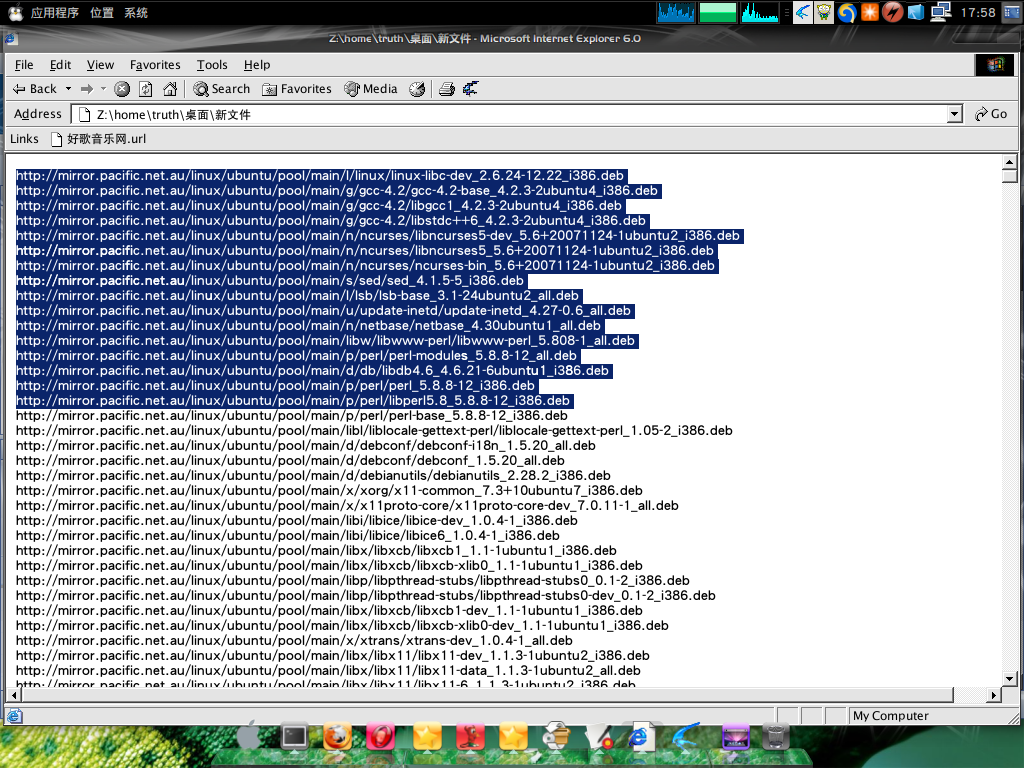The height and width of the screenshot is (768, 1024).
Task: Open the 应用程序 panel menu
Action: (x=55, y=12)
